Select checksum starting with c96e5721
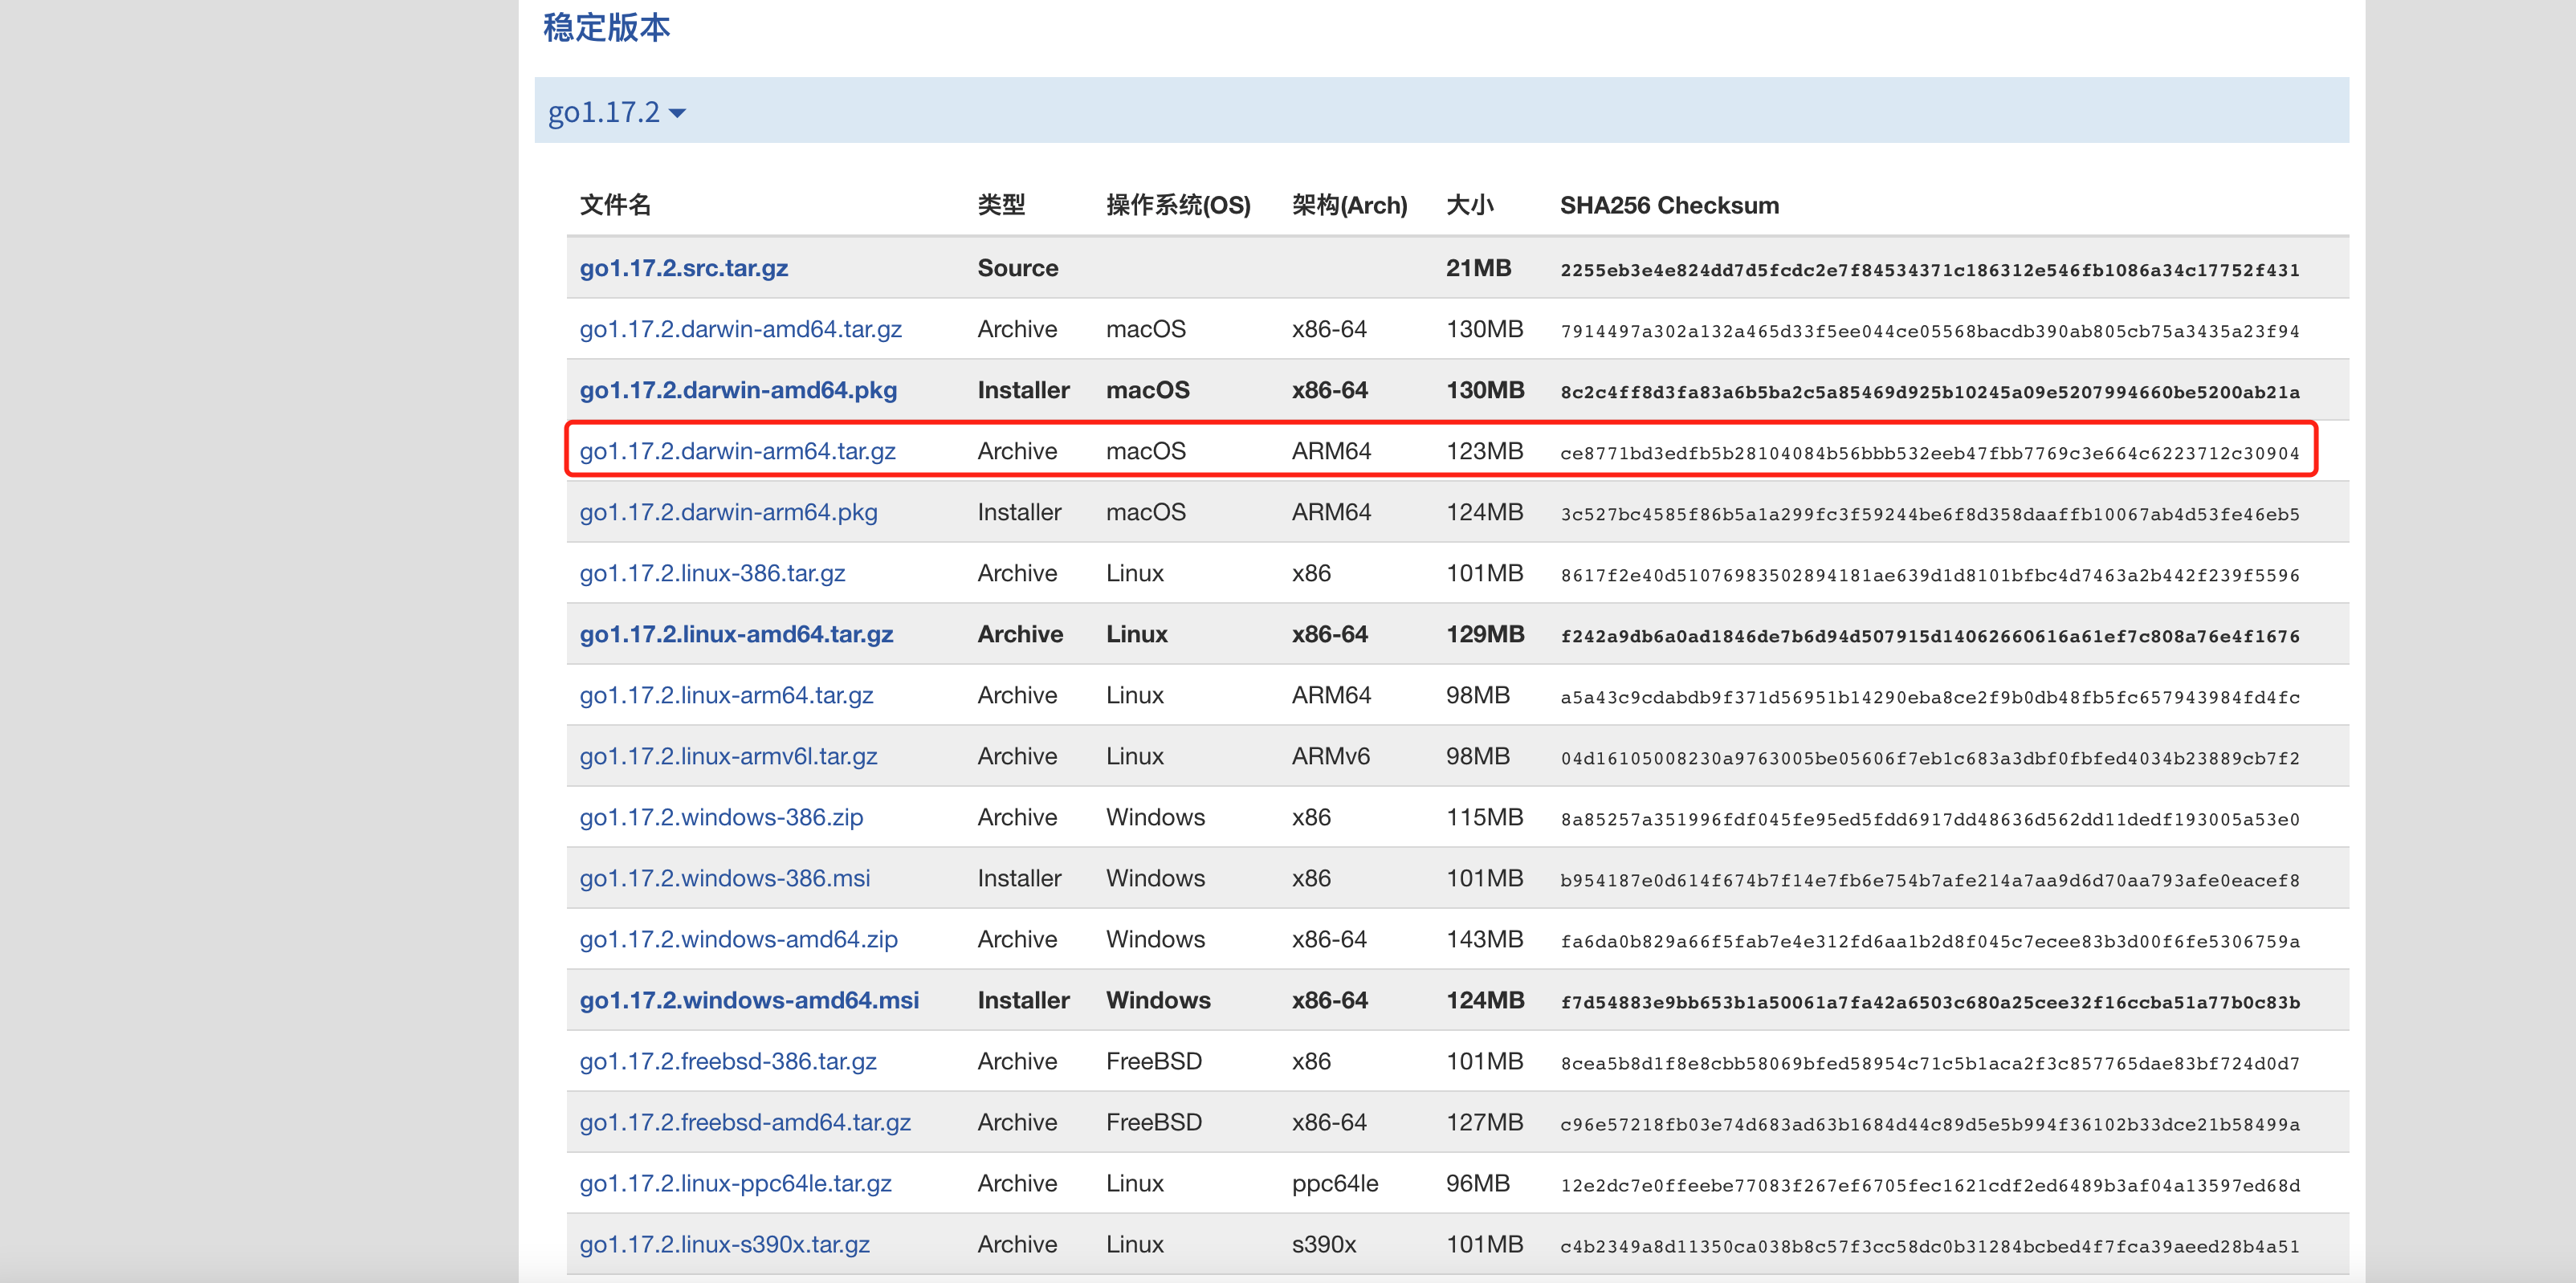This screenshot has width=2576, height=1283. pyautogui.click(x=1929, y=1124)
